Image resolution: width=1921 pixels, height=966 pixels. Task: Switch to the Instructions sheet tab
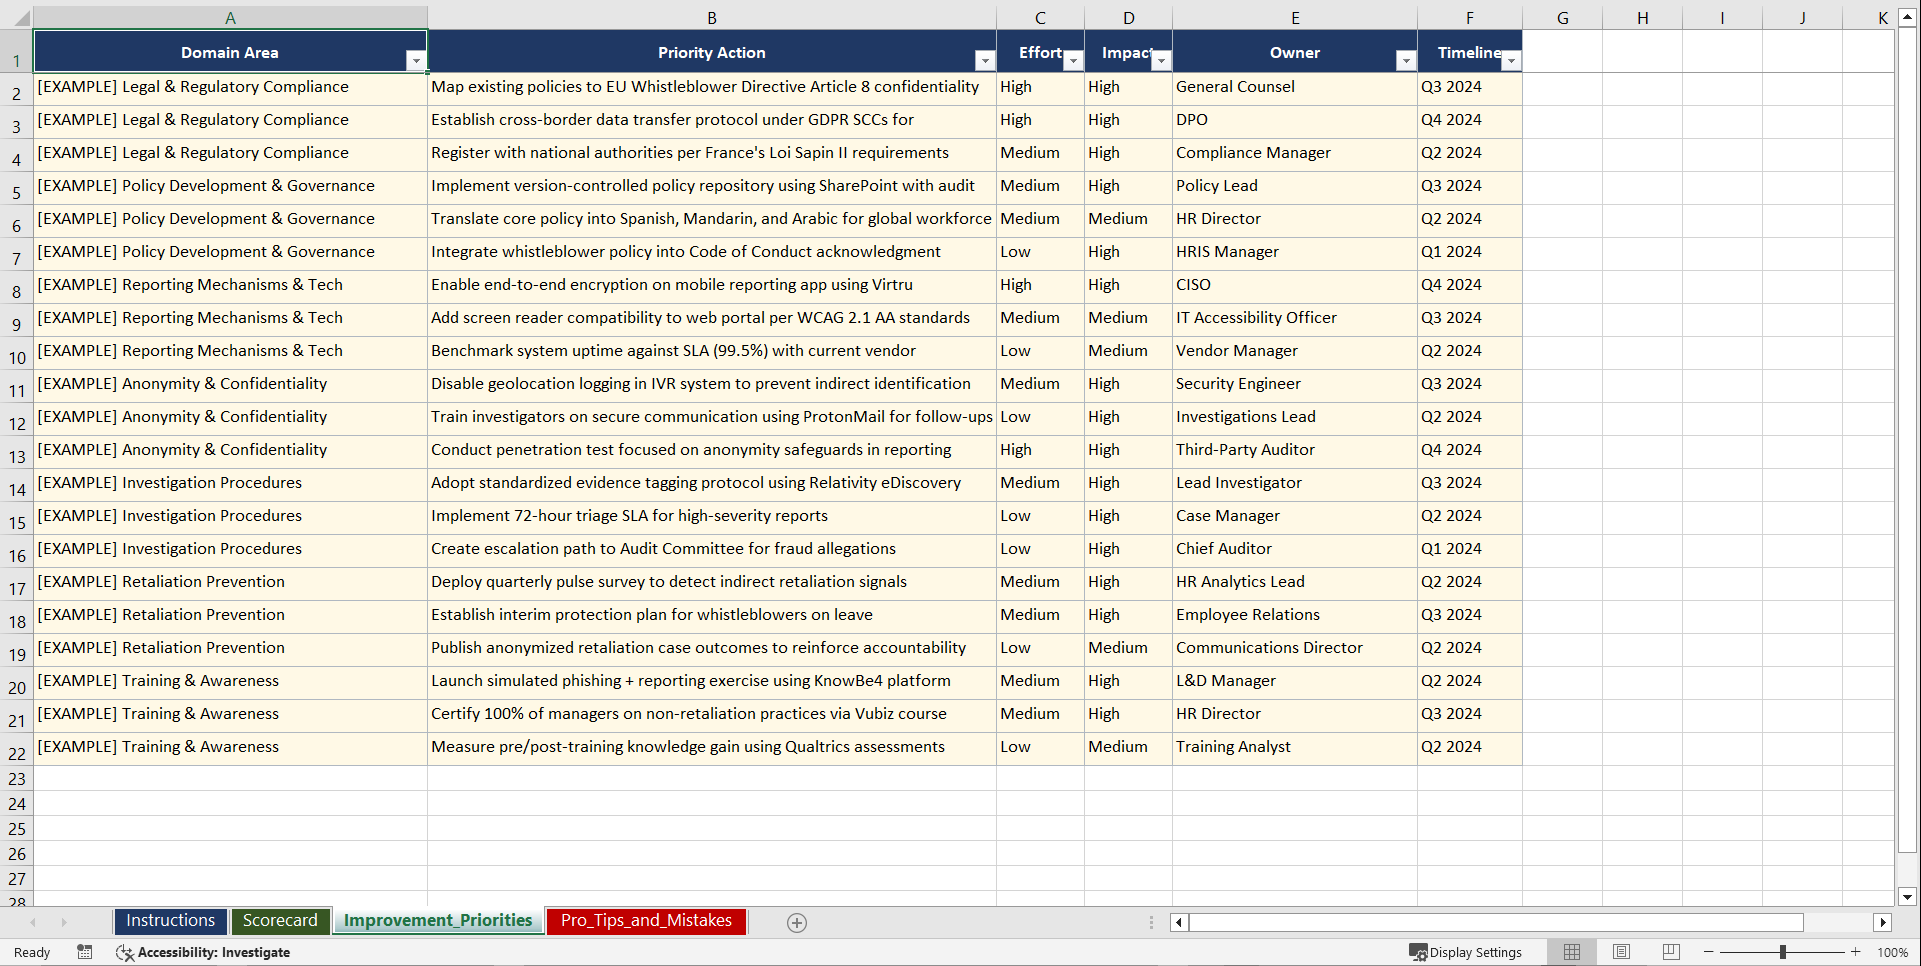pos(170,921)
